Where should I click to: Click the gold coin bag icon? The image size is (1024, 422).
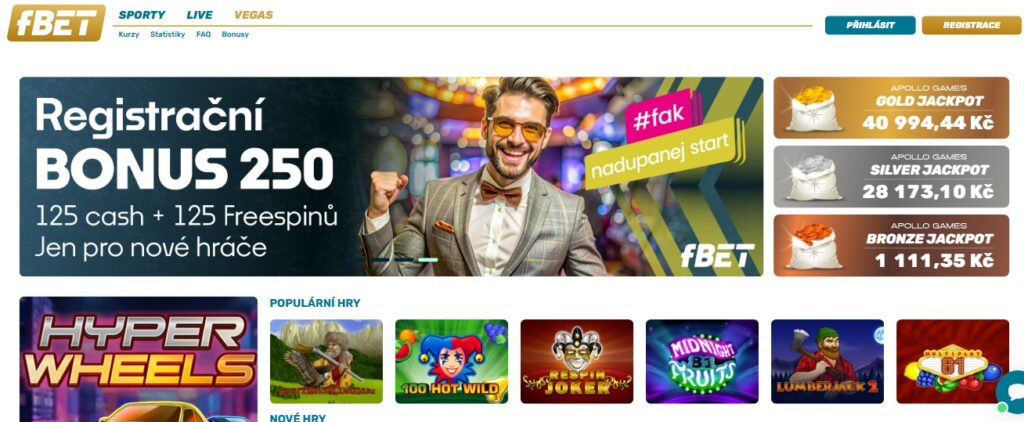(x=813, y=108)
